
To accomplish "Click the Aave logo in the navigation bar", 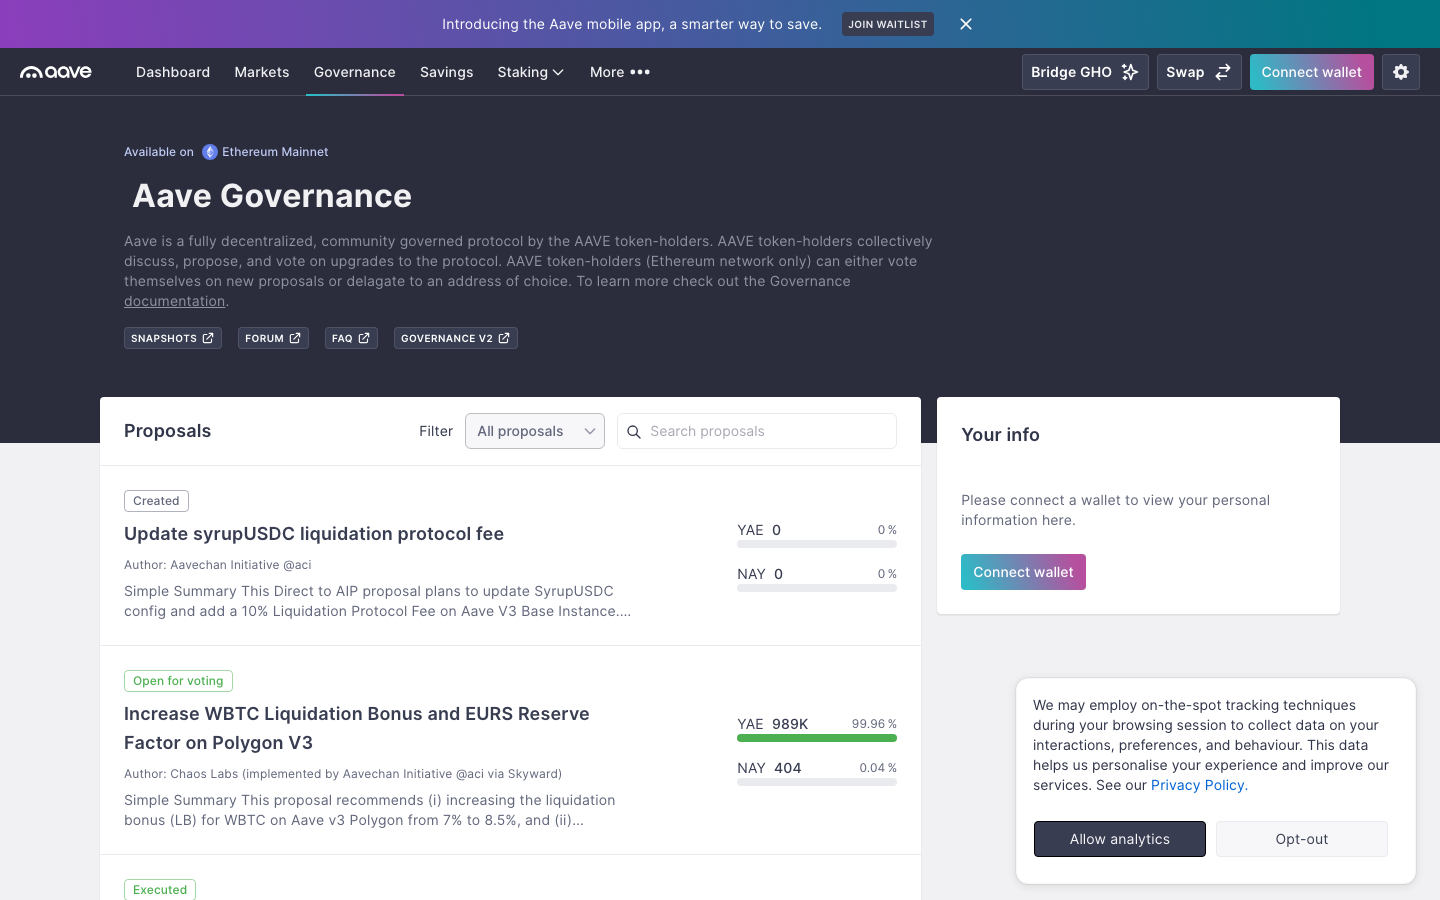I will pos(55,71).
